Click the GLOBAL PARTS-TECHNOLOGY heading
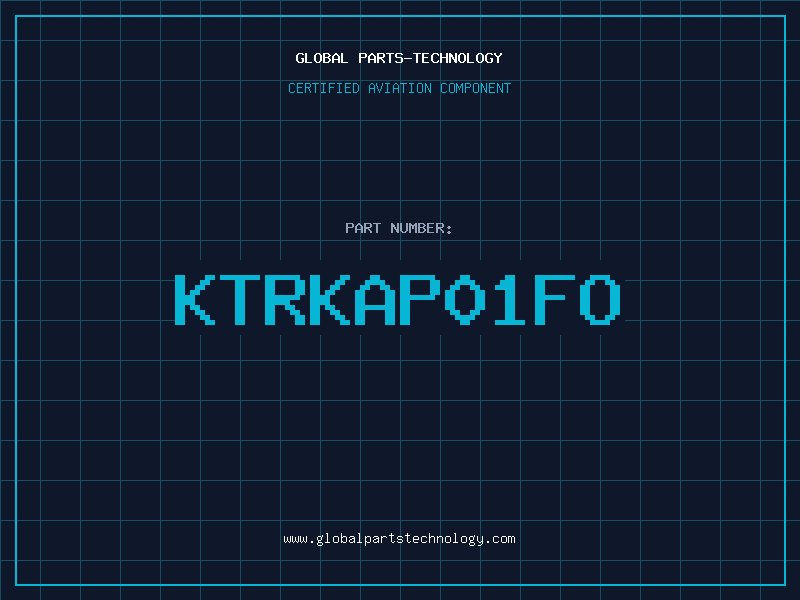Screen dimensions: 800x600 click(399, 58)
